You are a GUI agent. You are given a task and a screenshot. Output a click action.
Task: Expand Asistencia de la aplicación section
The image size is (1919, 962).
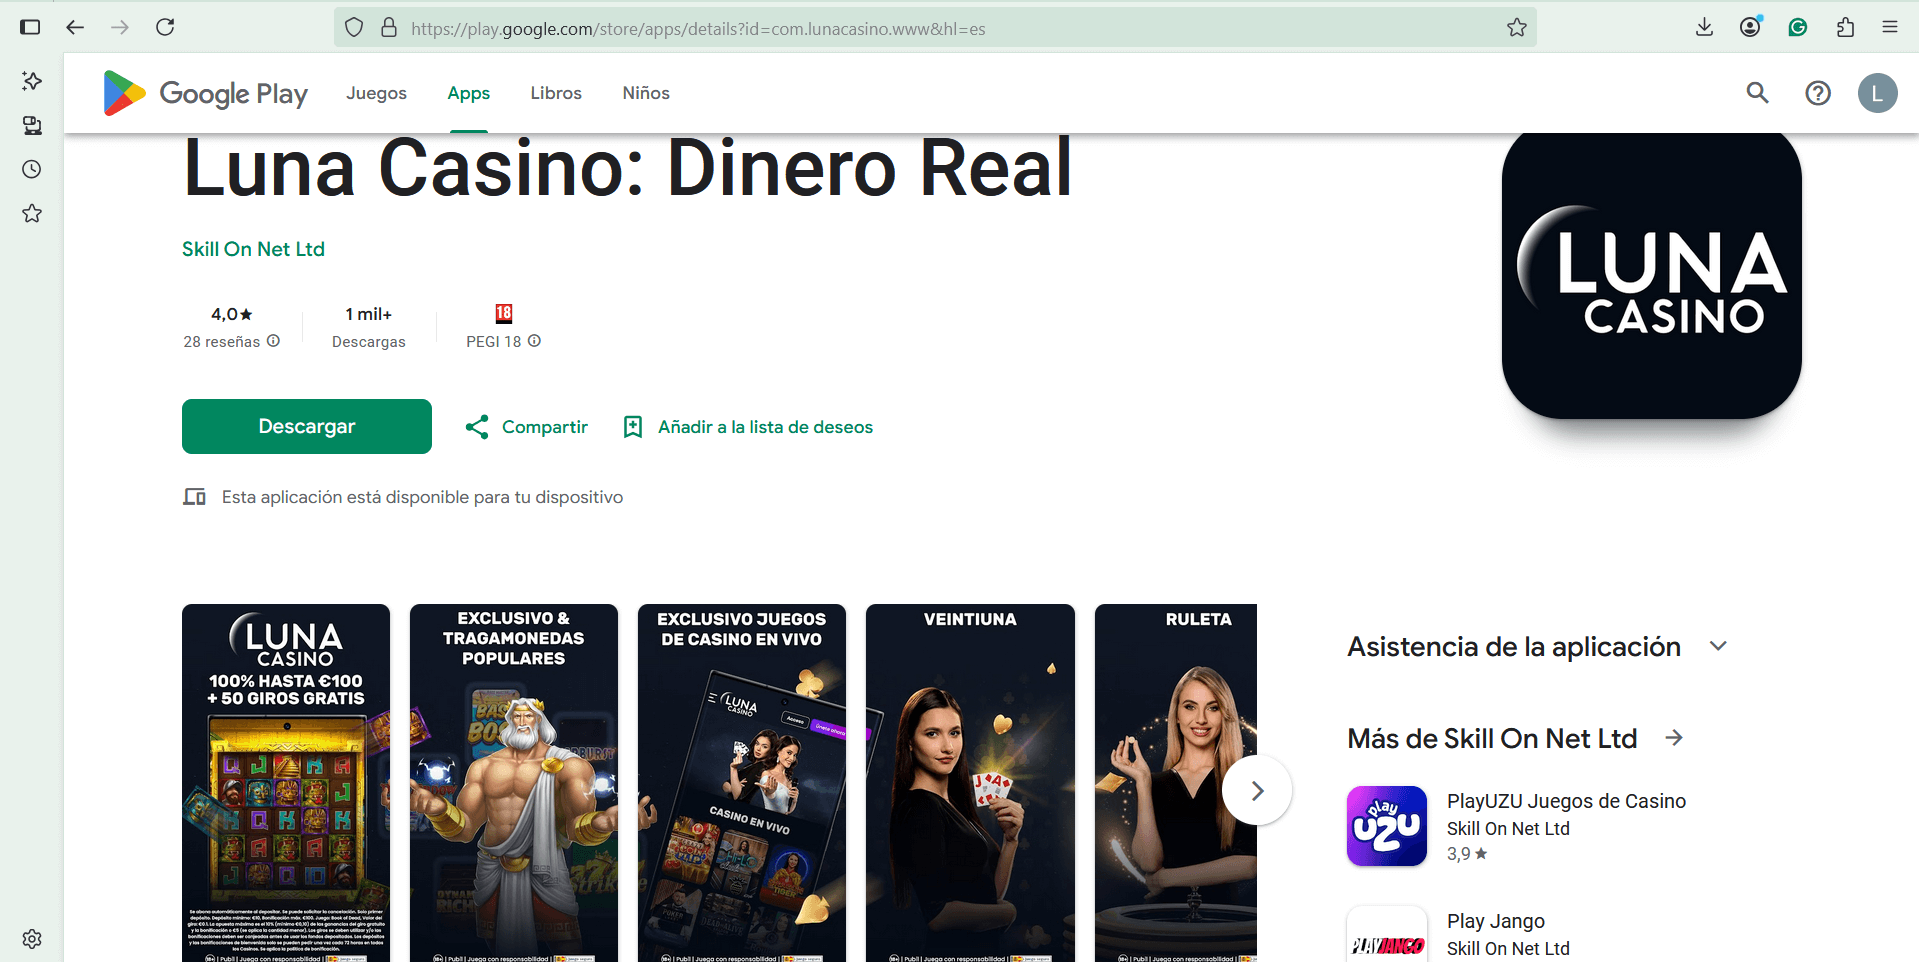coord(1718,646)
